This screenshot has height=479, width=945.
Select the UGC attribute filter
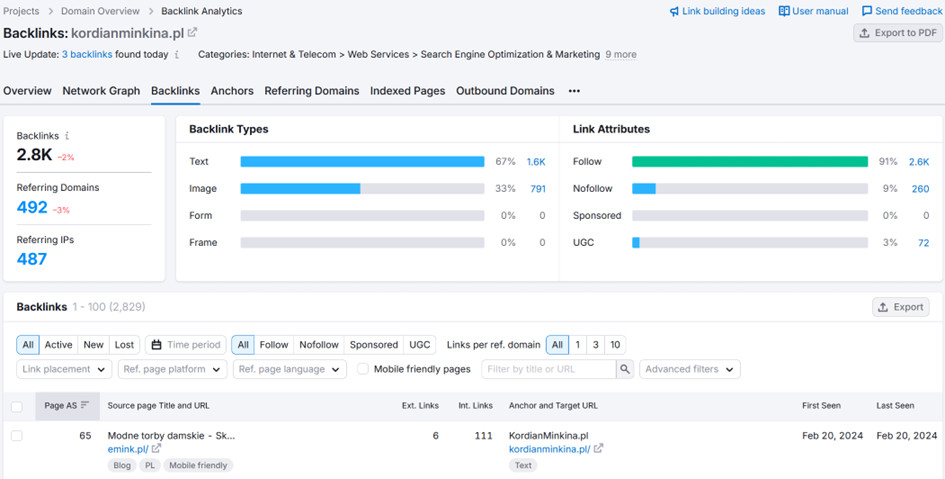419,345
